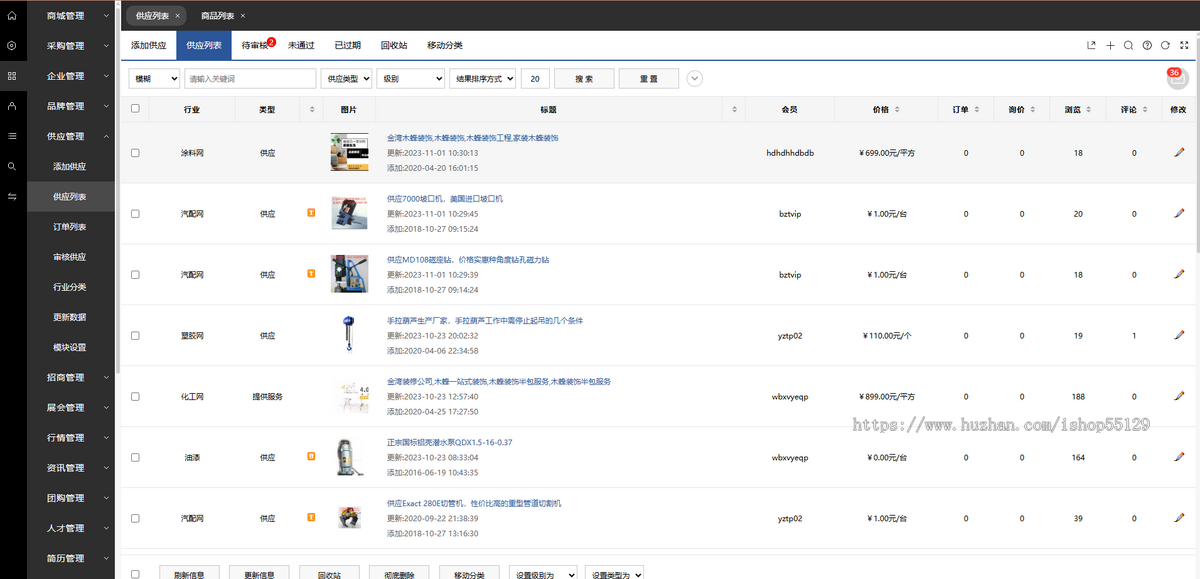Click the 彻底删除 button

tap(399, 574)
